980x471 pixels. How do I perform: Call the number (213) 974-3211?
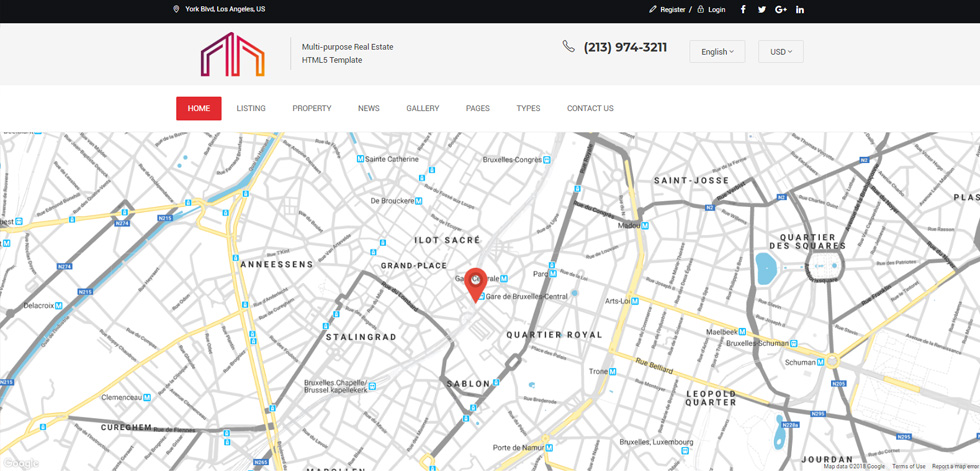(625, 47)
